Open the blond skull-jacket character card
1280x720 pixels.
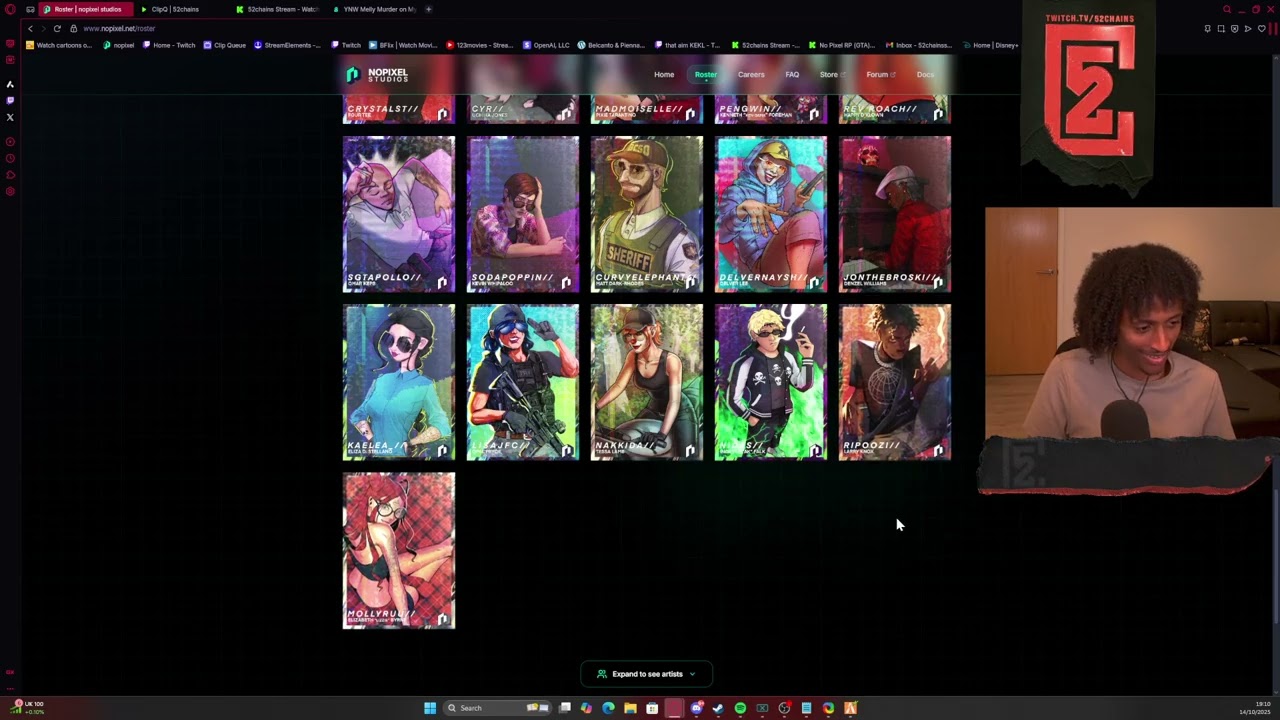pos(771,382)
